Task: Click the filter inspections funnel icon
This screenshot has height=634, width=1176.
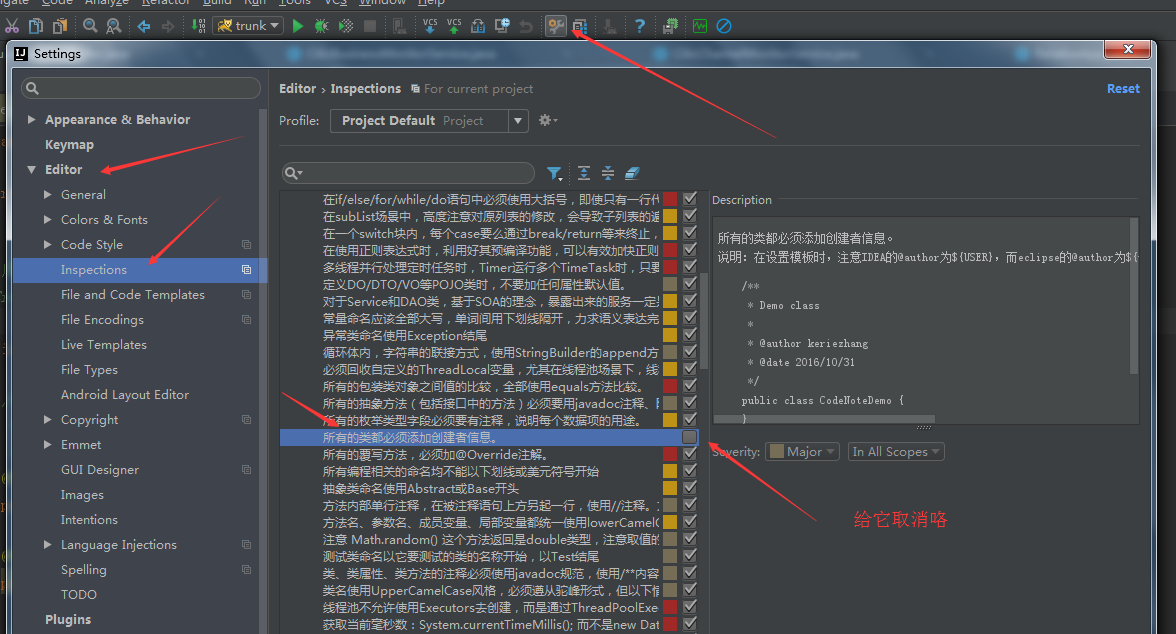Action: 554,173
